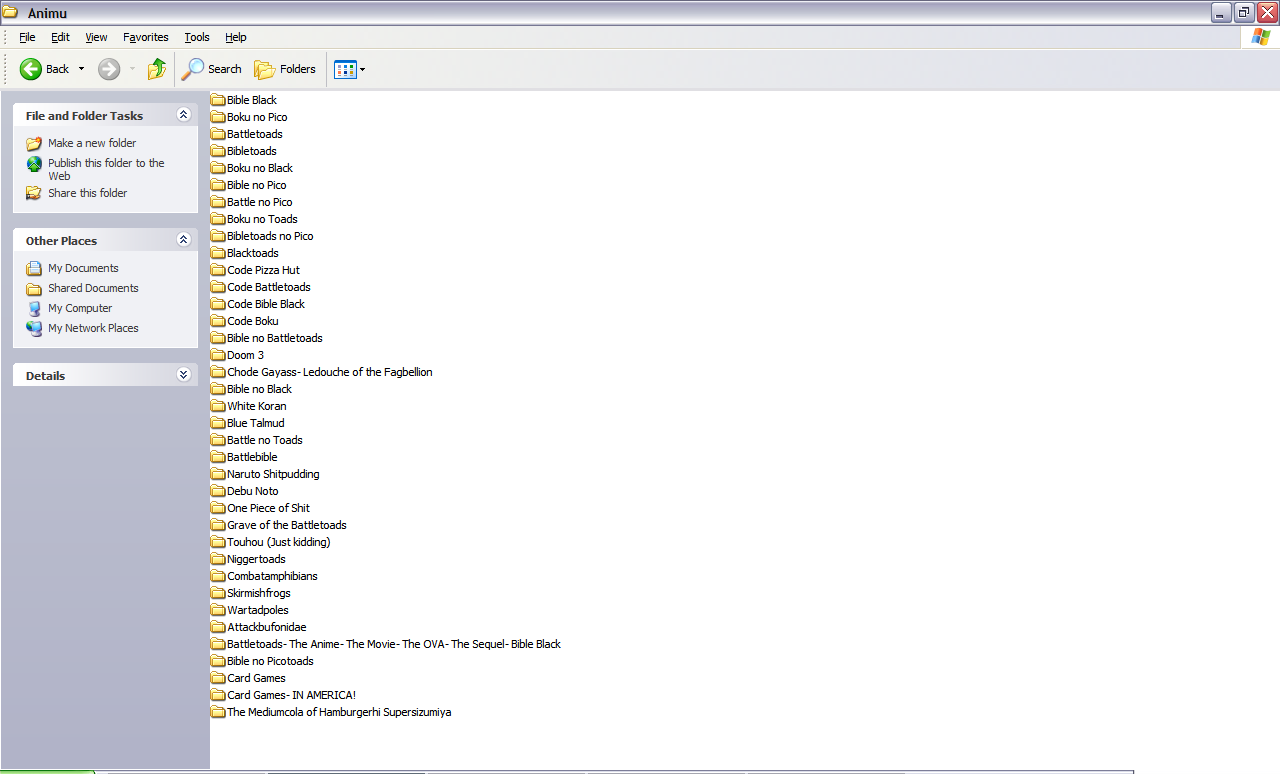This screenshot has width=1280, height=774.
Task: Select the Bible no Picotoads folder name
Action: click(270, 661)
